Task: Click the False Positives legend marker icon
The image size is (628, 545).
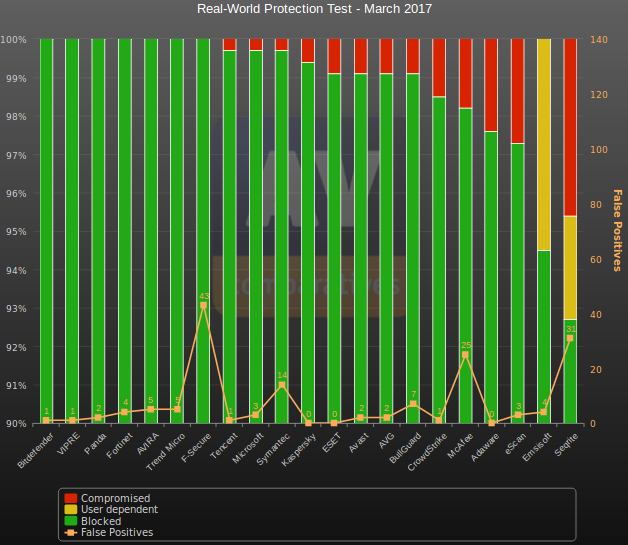Action: coord(70,533)
